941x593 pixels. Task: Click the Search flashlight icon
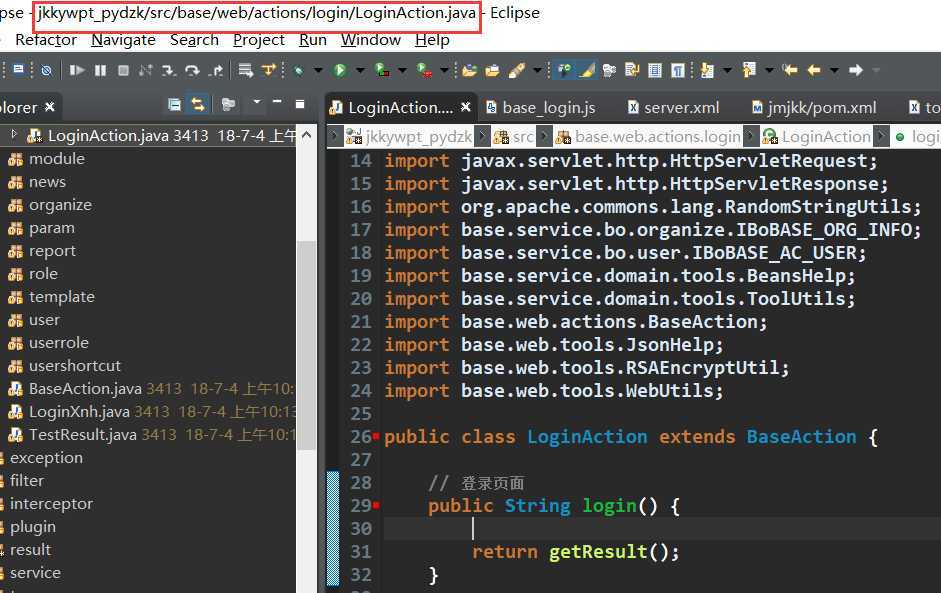click(x=516, y=70)
